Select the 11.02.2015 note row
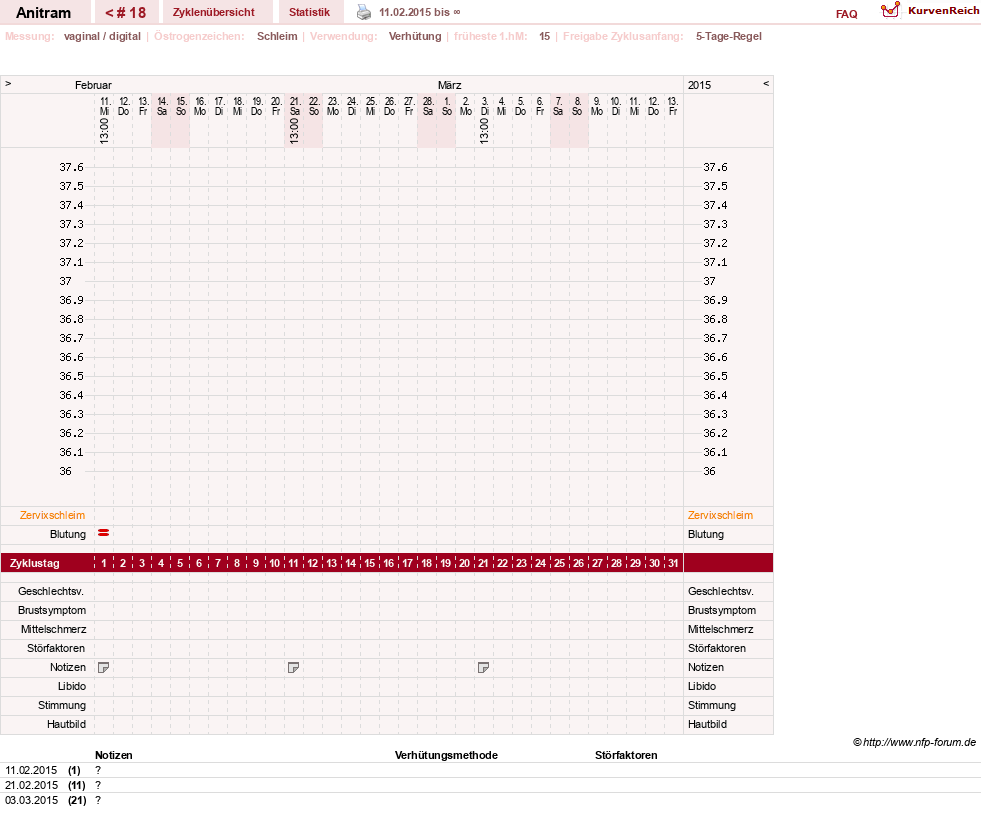Screen dimensions: 981x834 click(490, 770)
